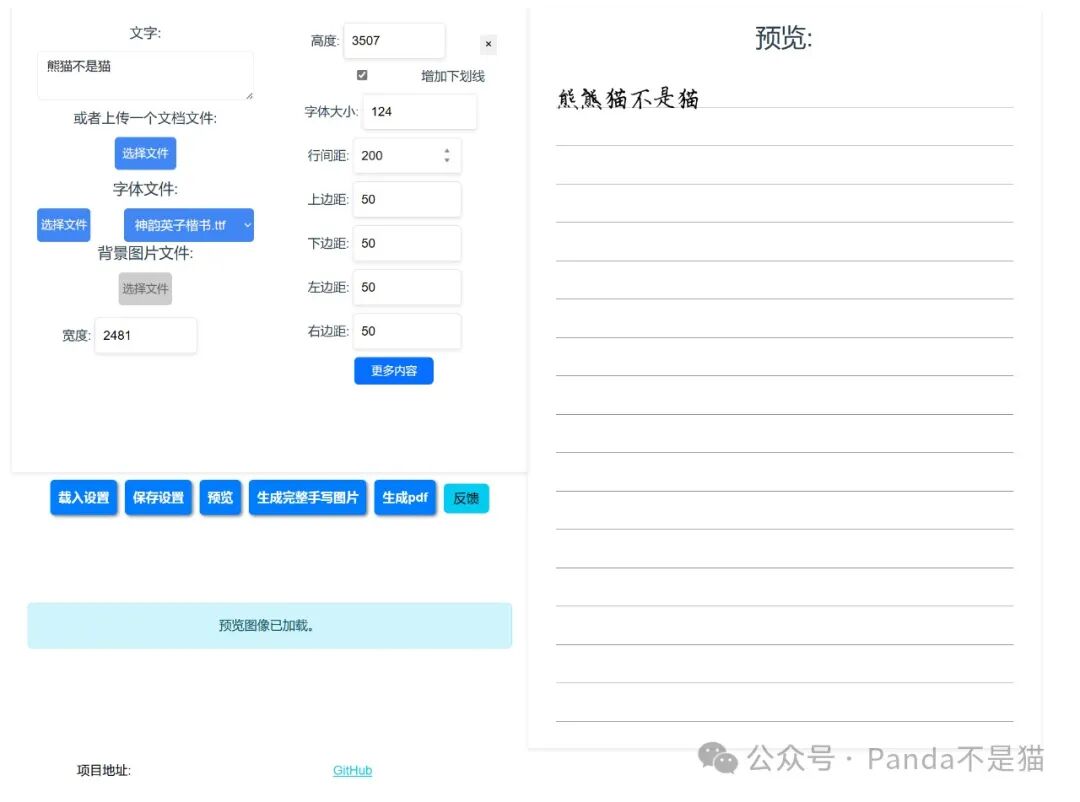Click the grey 选择文件 button for 背景图片文件
This screenshot has height=802, width=1080.
coord(145,289)
